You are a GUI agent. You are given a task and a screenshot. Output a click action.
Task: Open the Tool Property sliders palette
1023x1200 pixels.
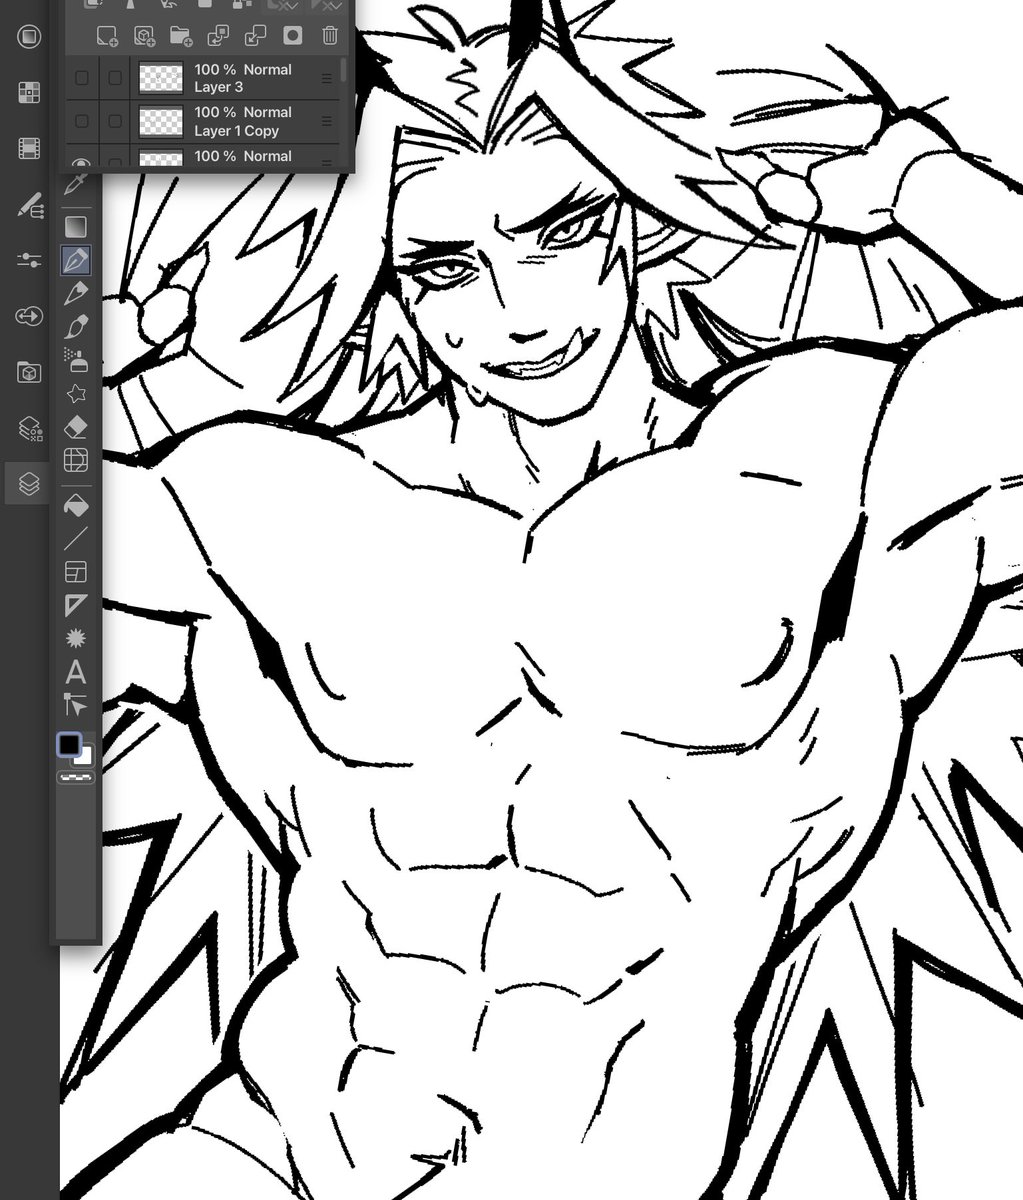tap(29, 260)
